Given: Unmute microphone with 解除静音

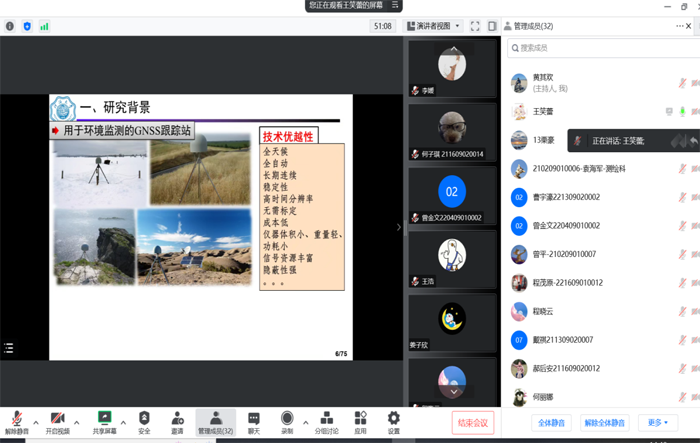Looking at the screenshot, I should click(x=16, y=422).
